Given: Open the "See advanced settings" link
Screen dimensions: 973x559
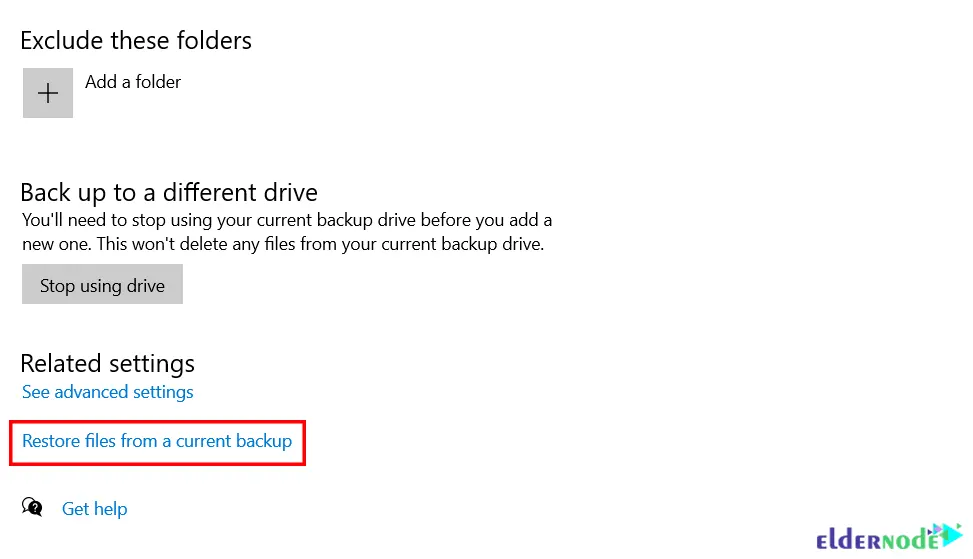Looking at the screenshot, I should pyautogui.click(x=107, y=392).
